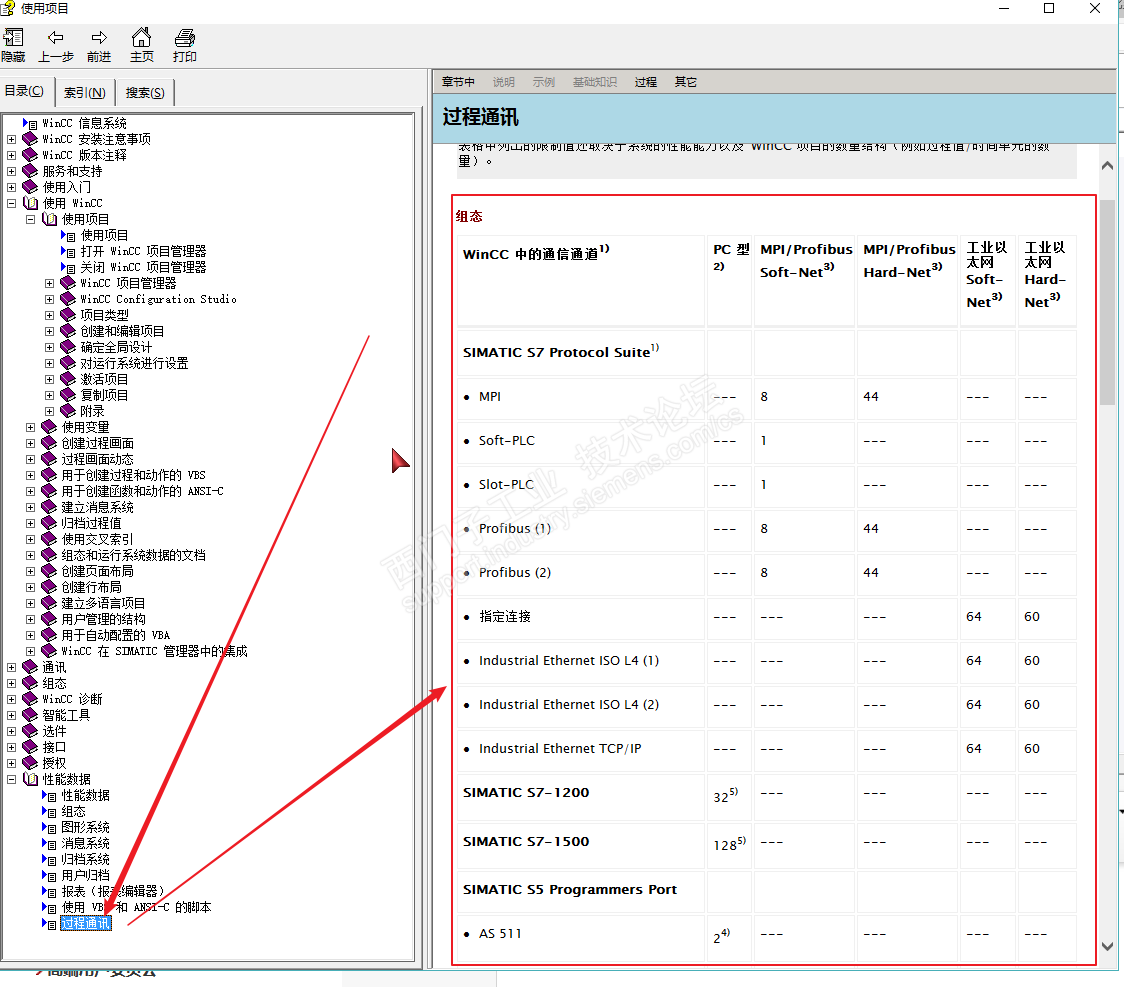Click the page icon beside 图形系统
1124x987 pixels.
pos(49,827)
